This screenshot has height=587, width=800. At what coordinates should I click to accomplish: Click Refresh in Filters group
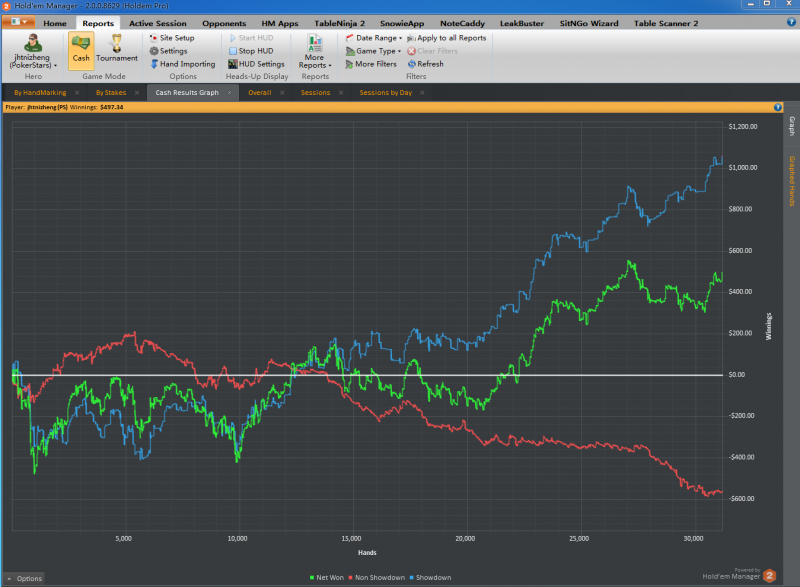point(425,64)
